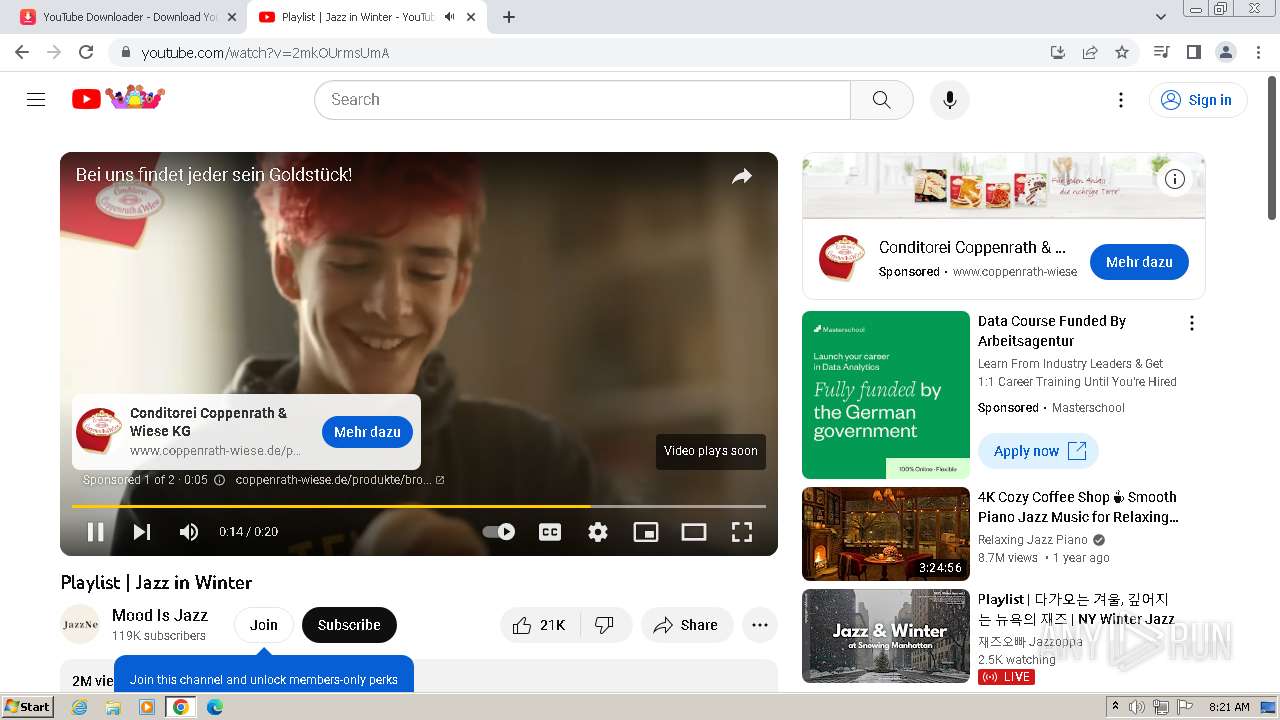The image size is (1280, 720).
Task: Go to YouTube home via logo
Action: pyautogui.click(x=118, y=99)
